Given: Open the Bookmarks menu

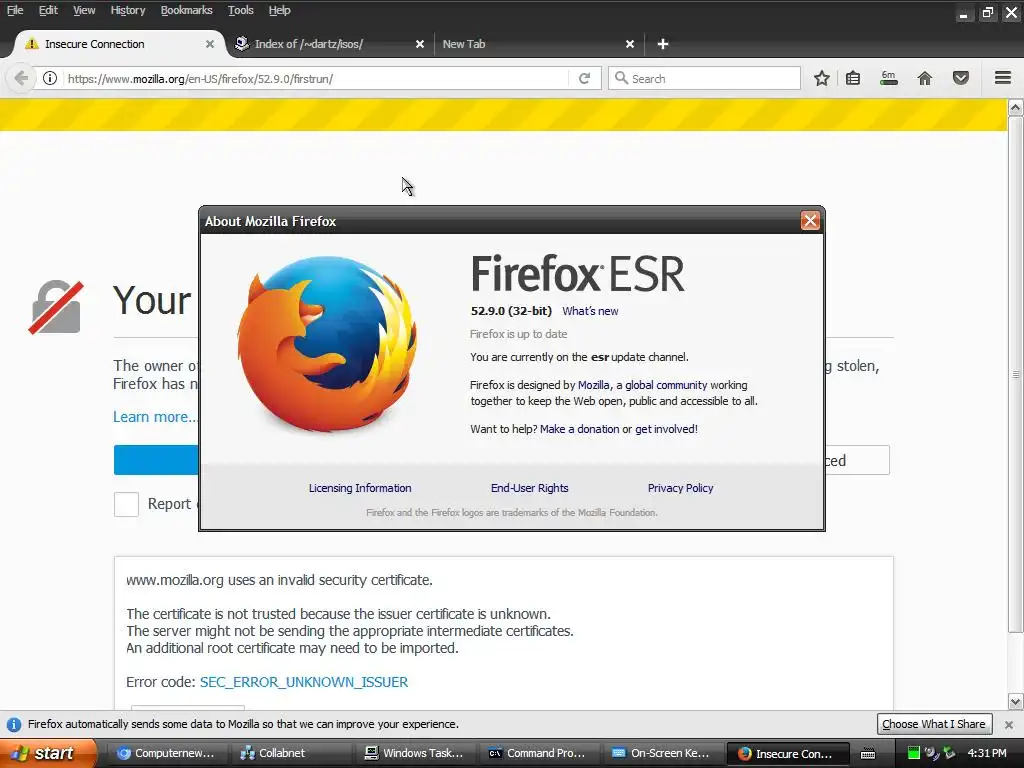Looking at the screenshot, I should [186, 10].
